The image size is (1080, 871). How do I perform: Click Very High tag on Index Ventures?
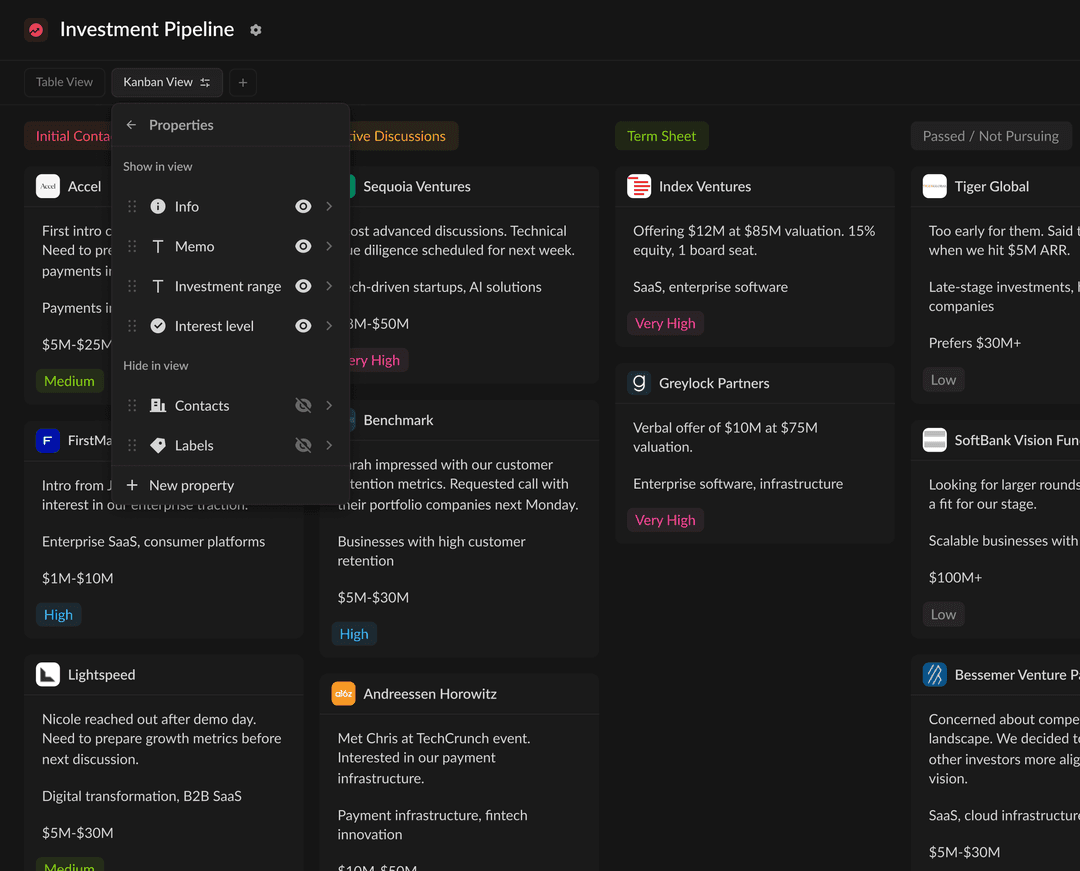(665, 324)
